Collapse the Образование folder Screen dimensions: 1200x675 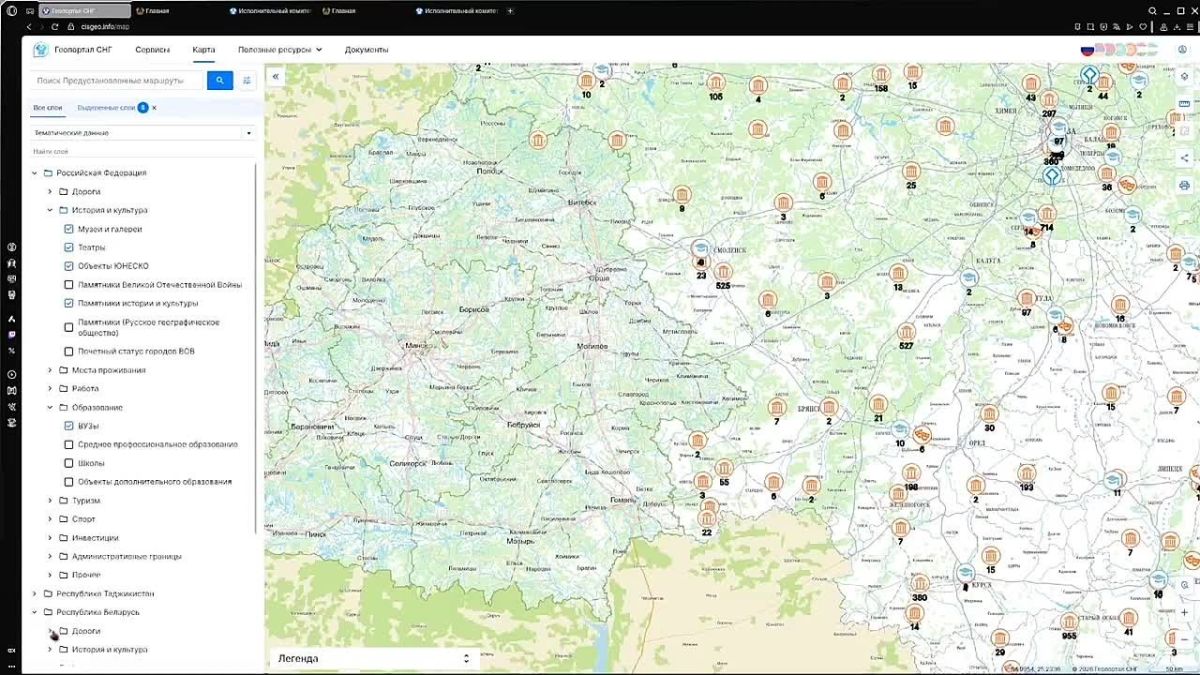coord(50,408)
